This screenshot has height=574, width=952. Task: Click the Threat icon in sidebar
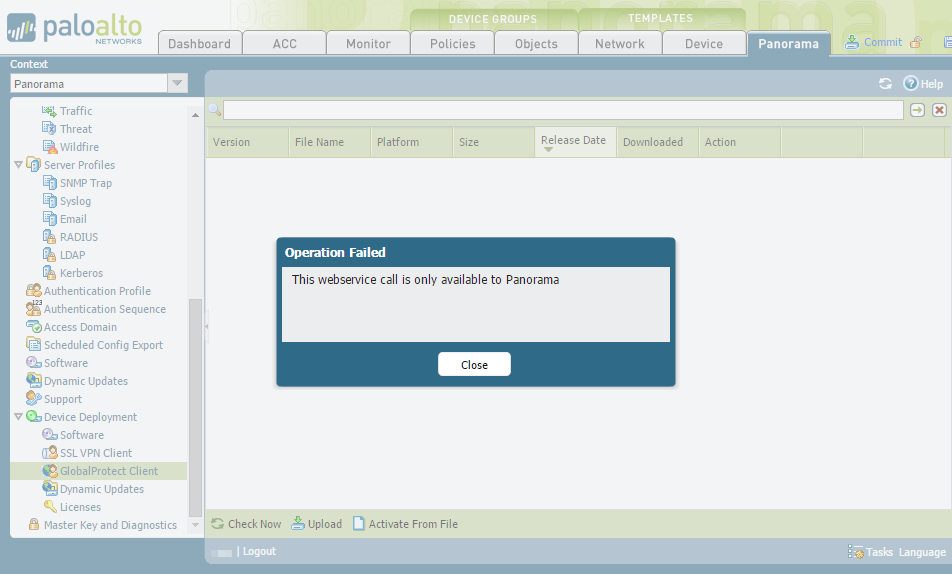[49, 128]
